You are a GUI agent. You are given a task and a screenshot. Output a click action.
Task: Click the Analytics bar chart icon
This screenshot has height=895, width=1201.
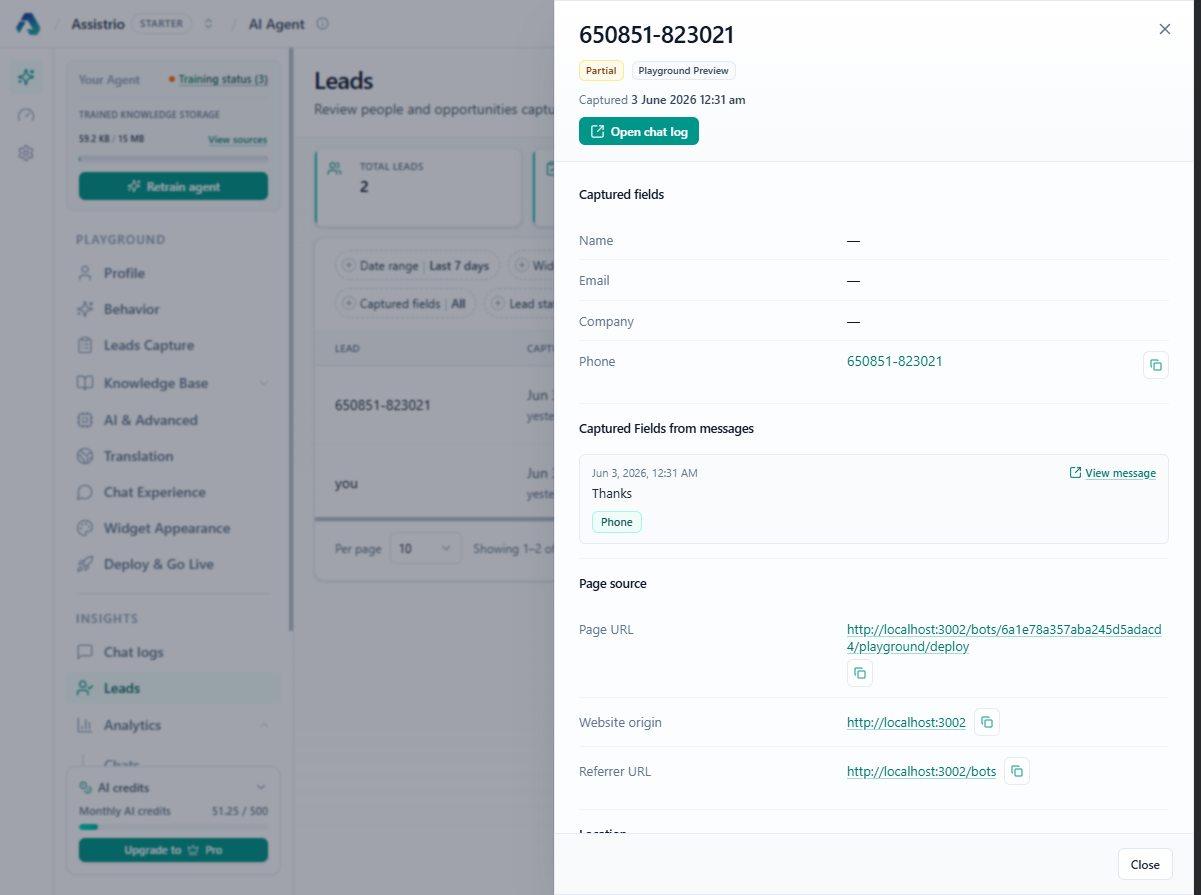click(x=85, y=725)
